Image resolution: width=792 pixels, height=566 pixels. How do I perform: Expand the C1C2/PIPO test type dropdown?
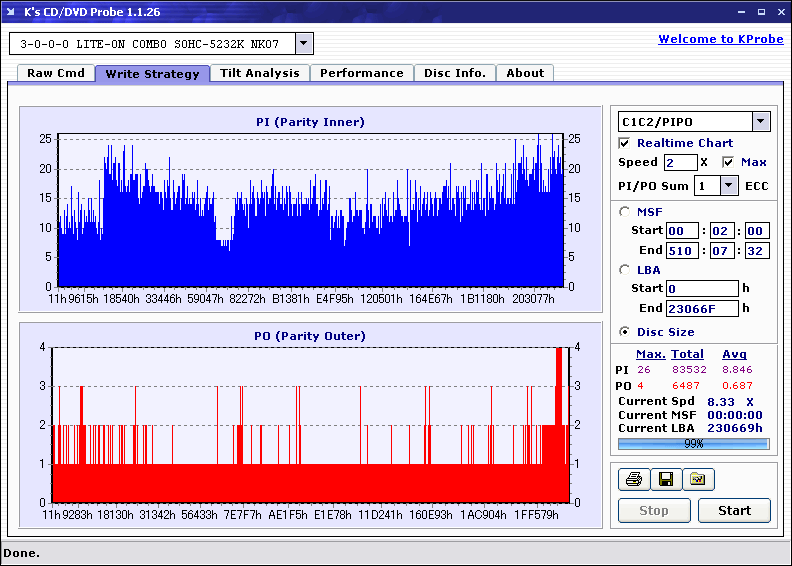(761, 122)
